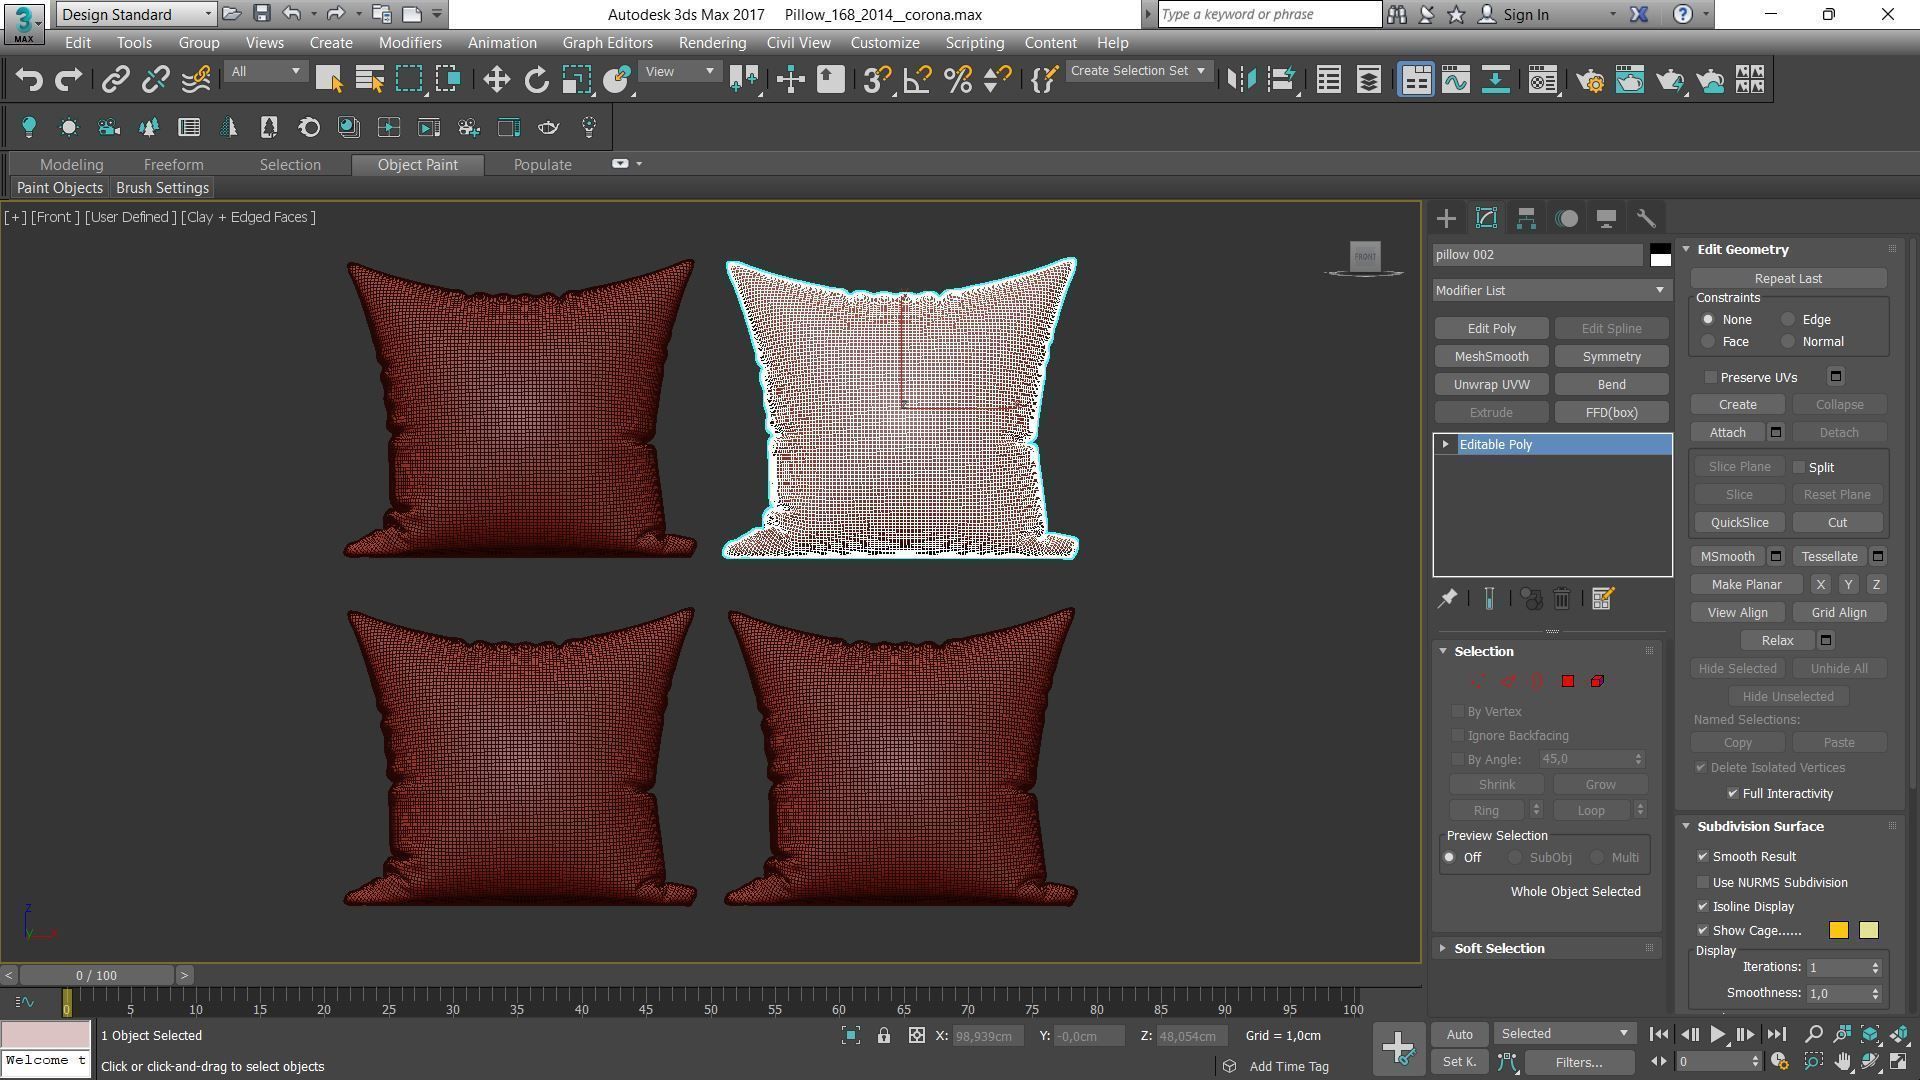Click object color swatch beside name
Screen dimensions: 1920x1080
1660,255
